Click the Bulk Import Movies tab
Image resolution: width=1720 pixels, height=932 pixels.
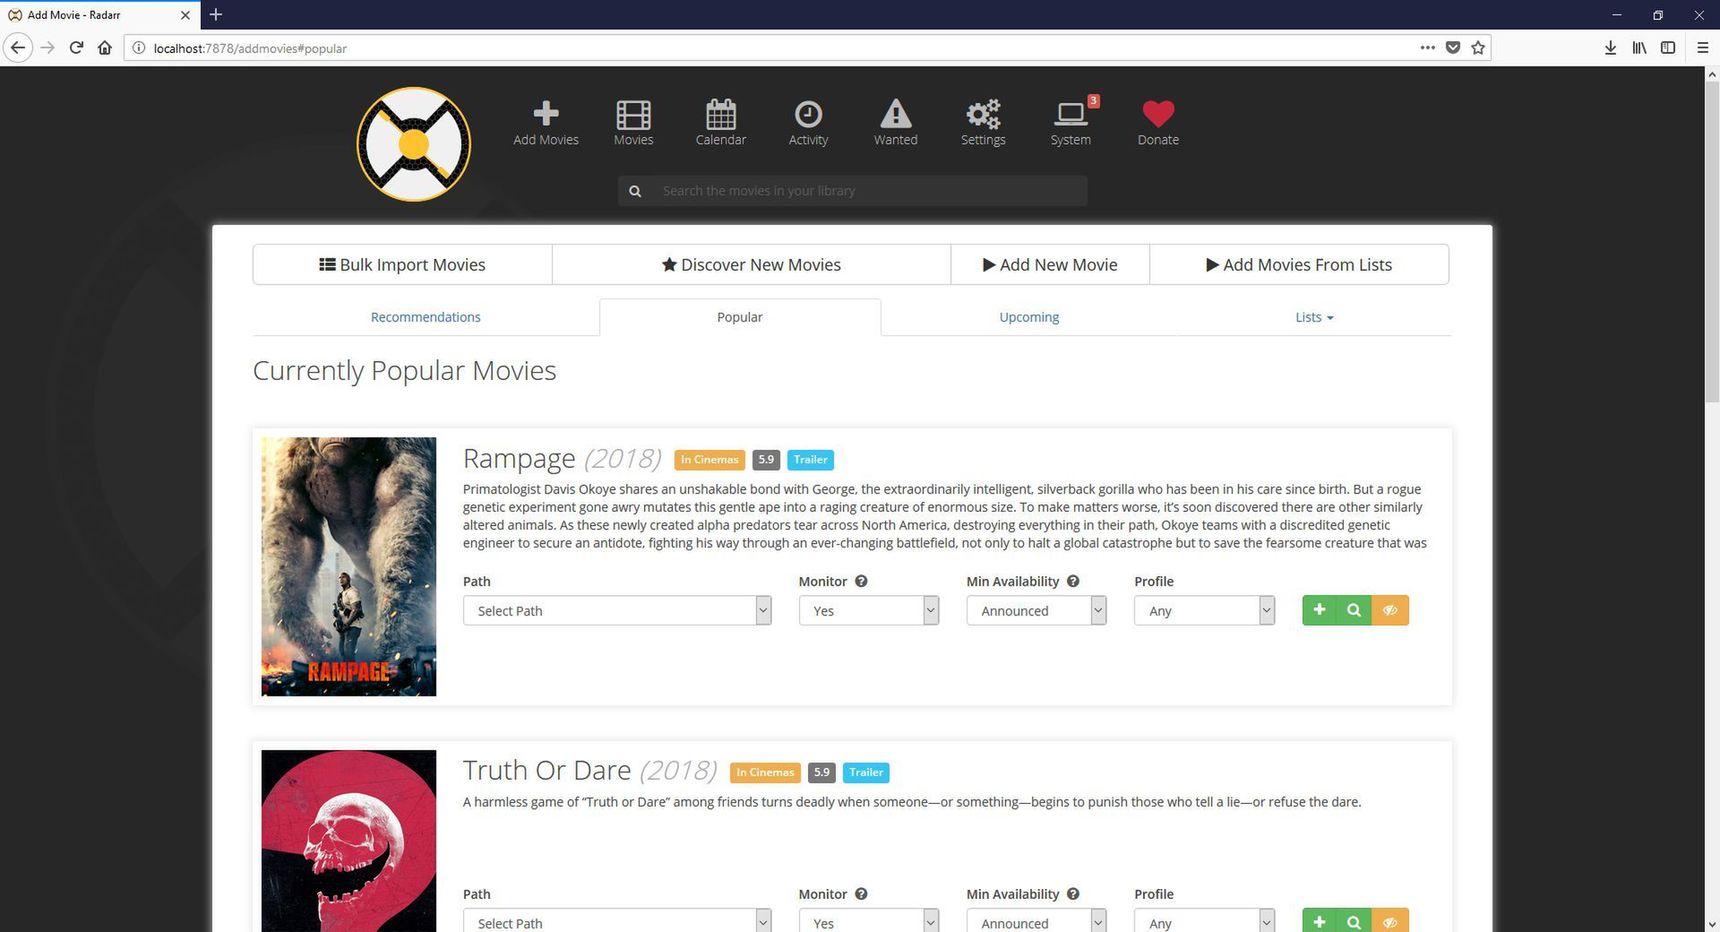click(402, 264)
